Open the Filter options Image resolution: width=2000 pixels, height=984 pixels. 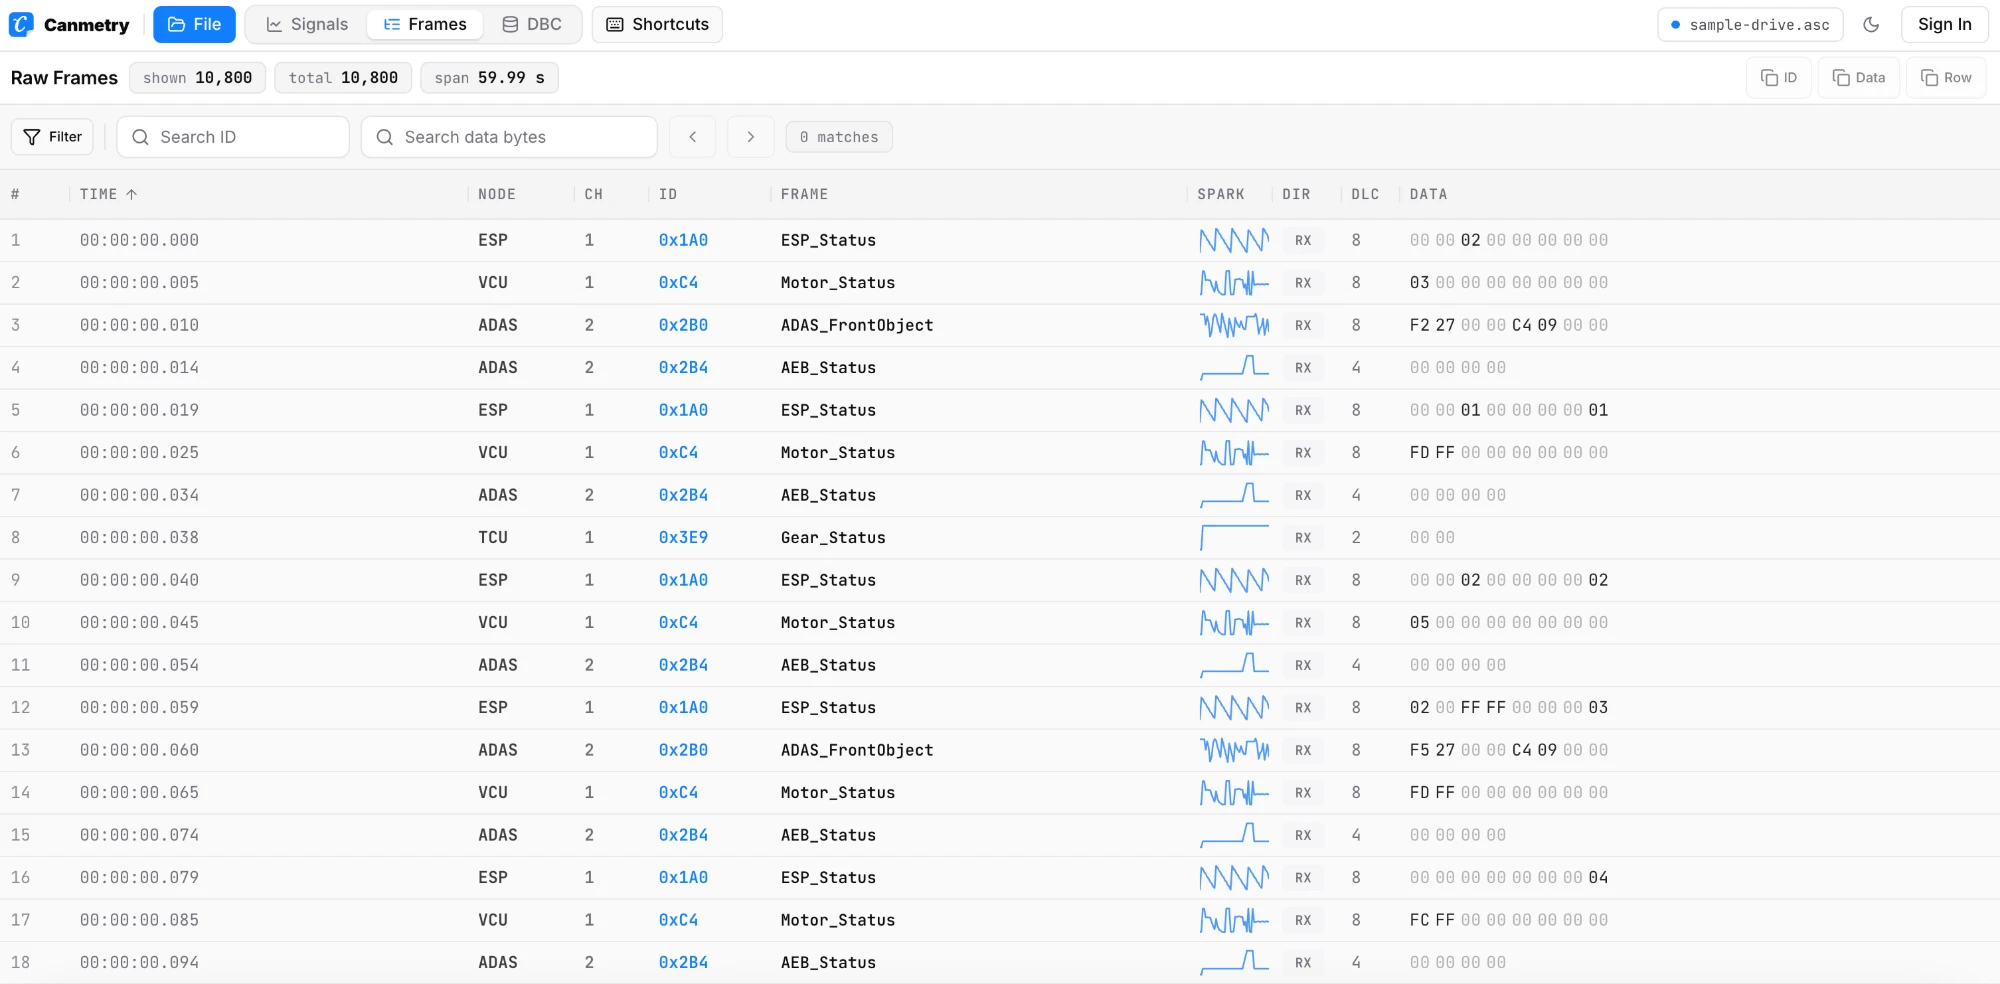(x=52, y=137)
